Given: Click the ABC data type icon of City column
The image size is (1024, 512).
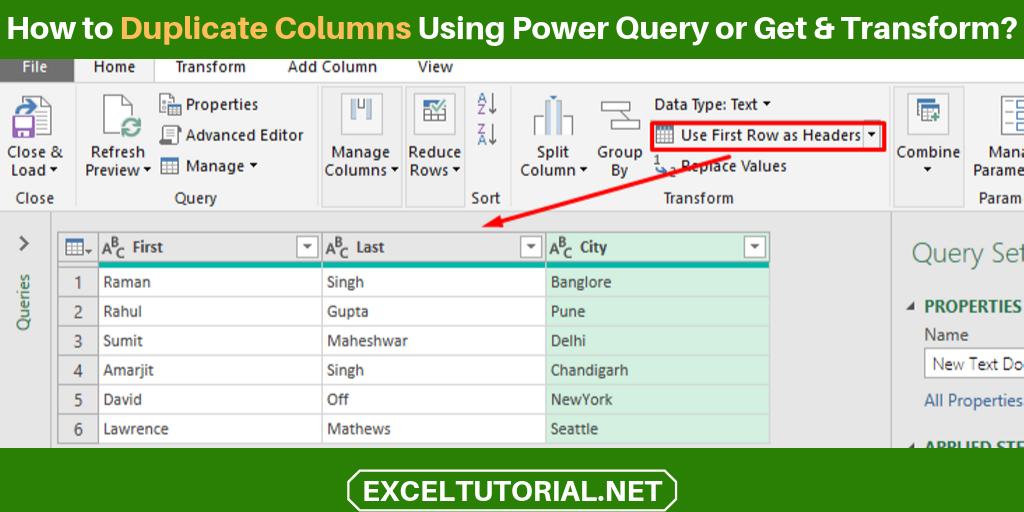Looking at the screenshot, I should (x=561, y=248).
